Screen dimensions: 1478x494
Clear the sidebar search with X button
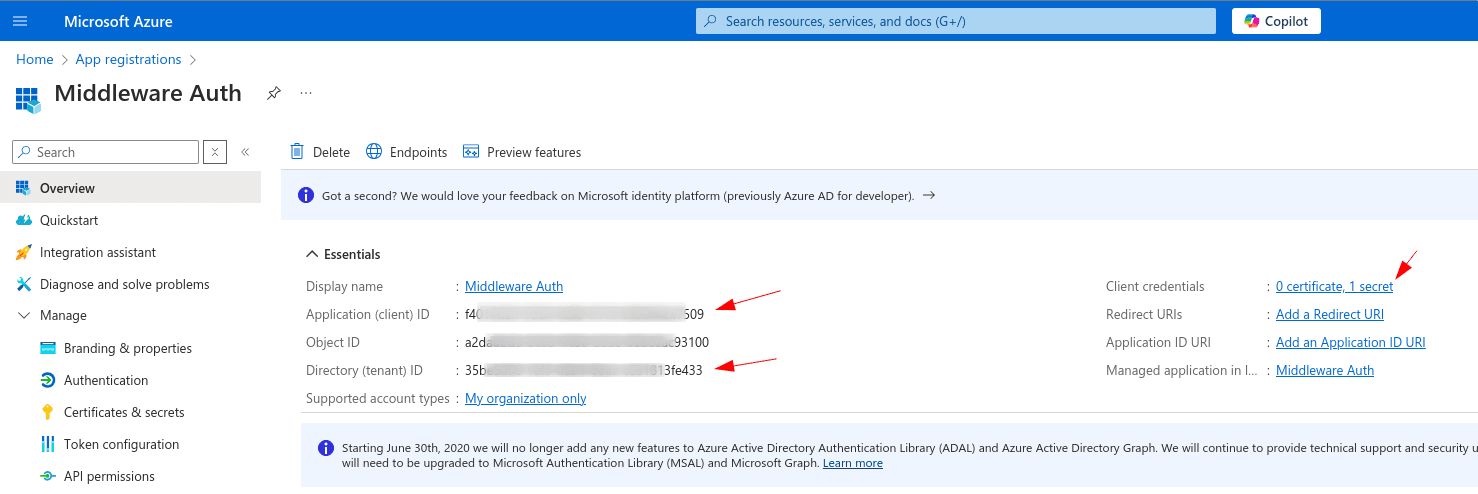click(215, 152)
